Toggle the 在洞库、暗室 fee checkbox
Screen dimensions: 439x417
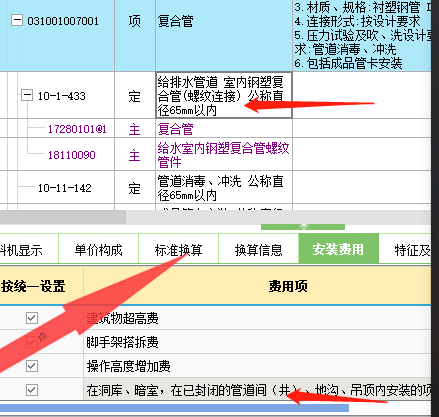(32, 390)
